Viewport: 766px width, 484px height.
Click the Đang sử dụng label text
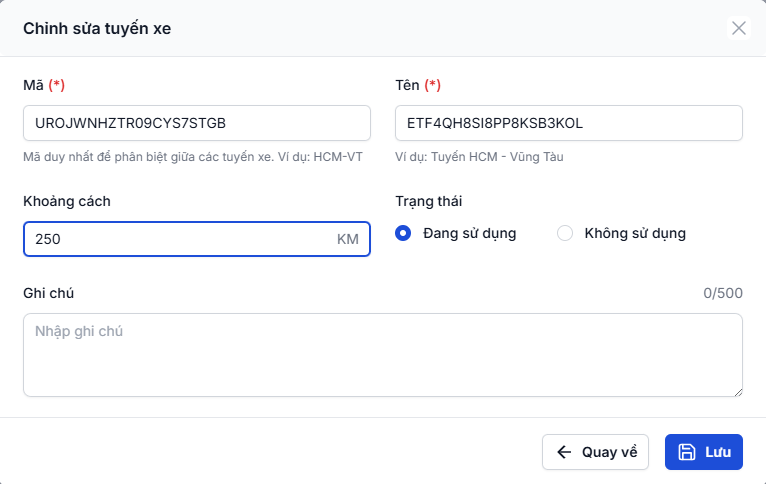[469, 233]
